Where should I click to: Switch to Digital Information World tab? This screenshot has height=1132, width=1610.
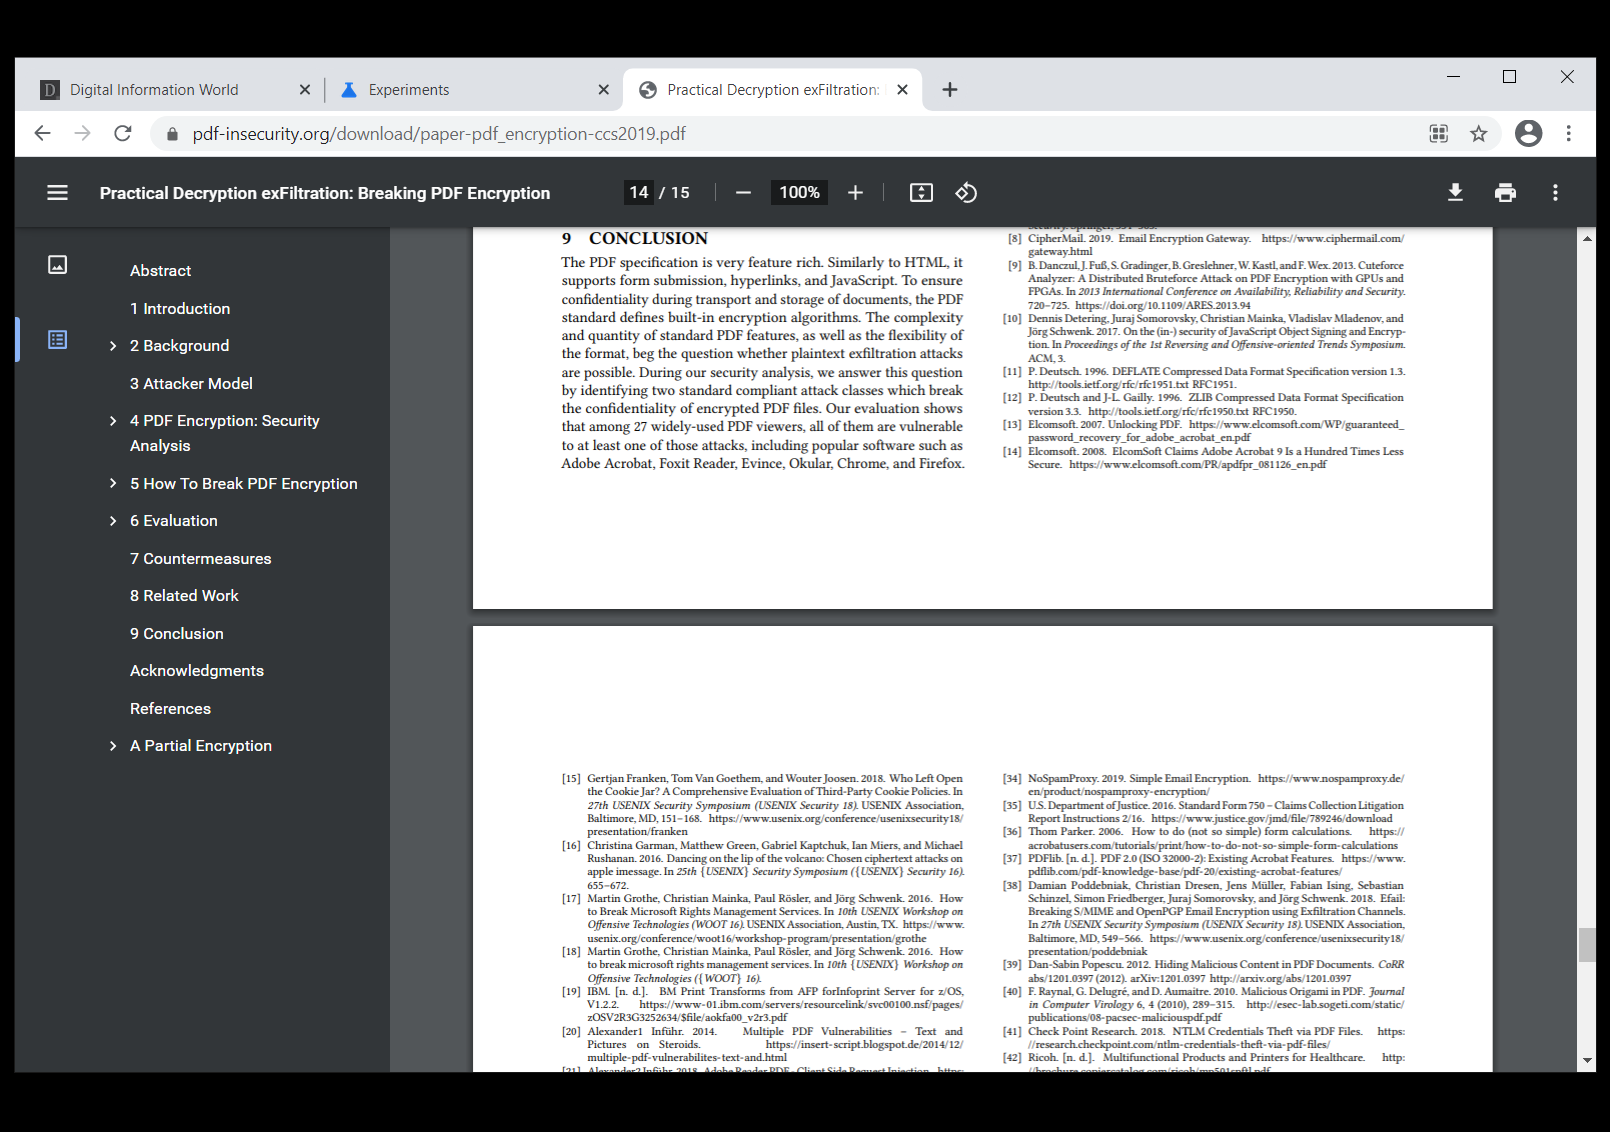[x=154, y=90]
